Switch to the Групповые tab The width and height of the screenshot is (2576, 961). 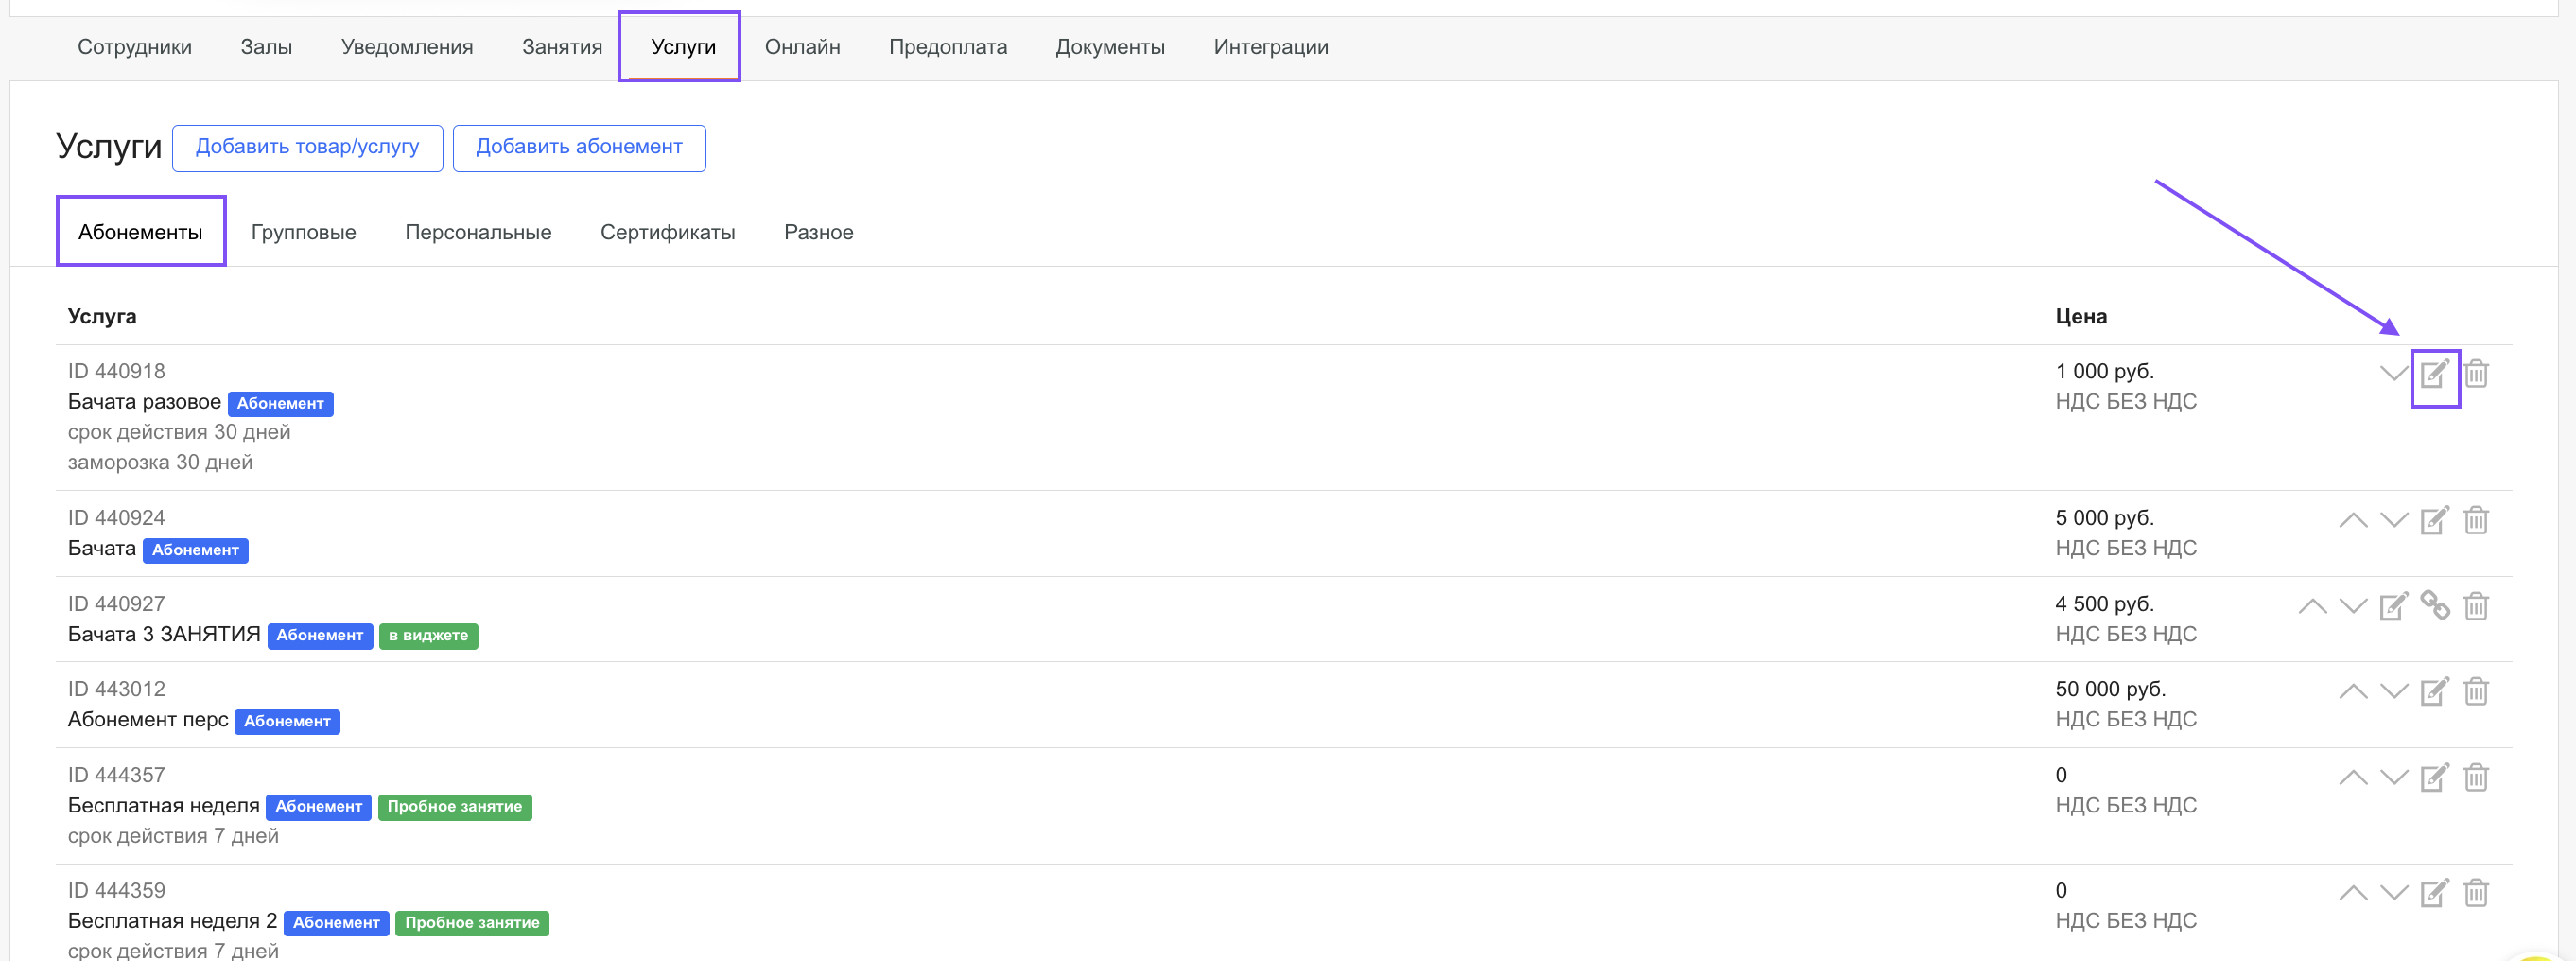tap(303, 232)
